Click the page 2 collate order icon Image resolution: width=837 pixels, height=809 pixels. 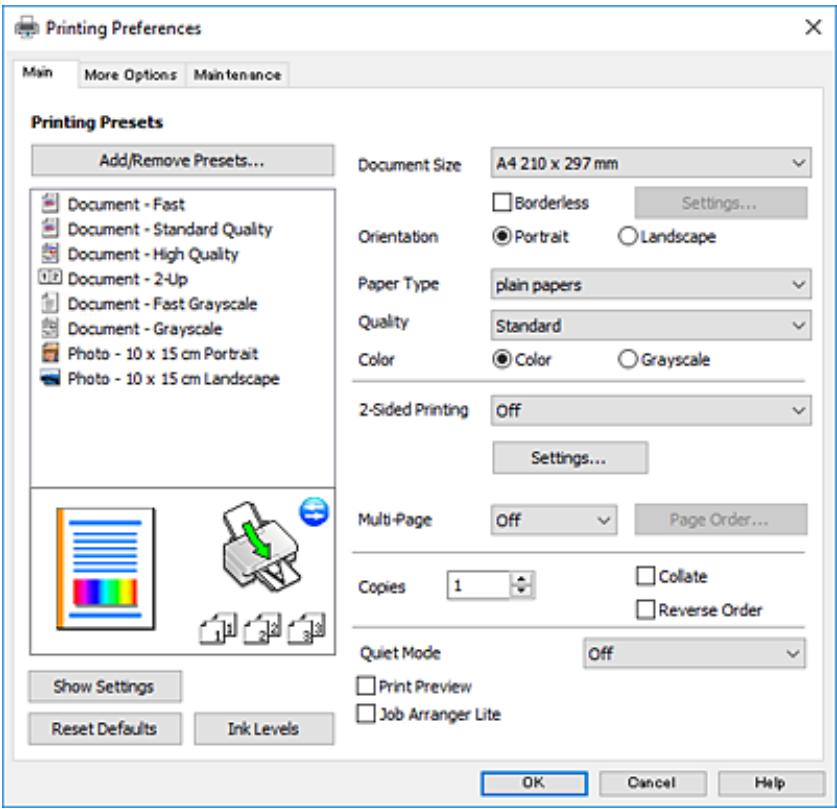(x=262, y=628)
